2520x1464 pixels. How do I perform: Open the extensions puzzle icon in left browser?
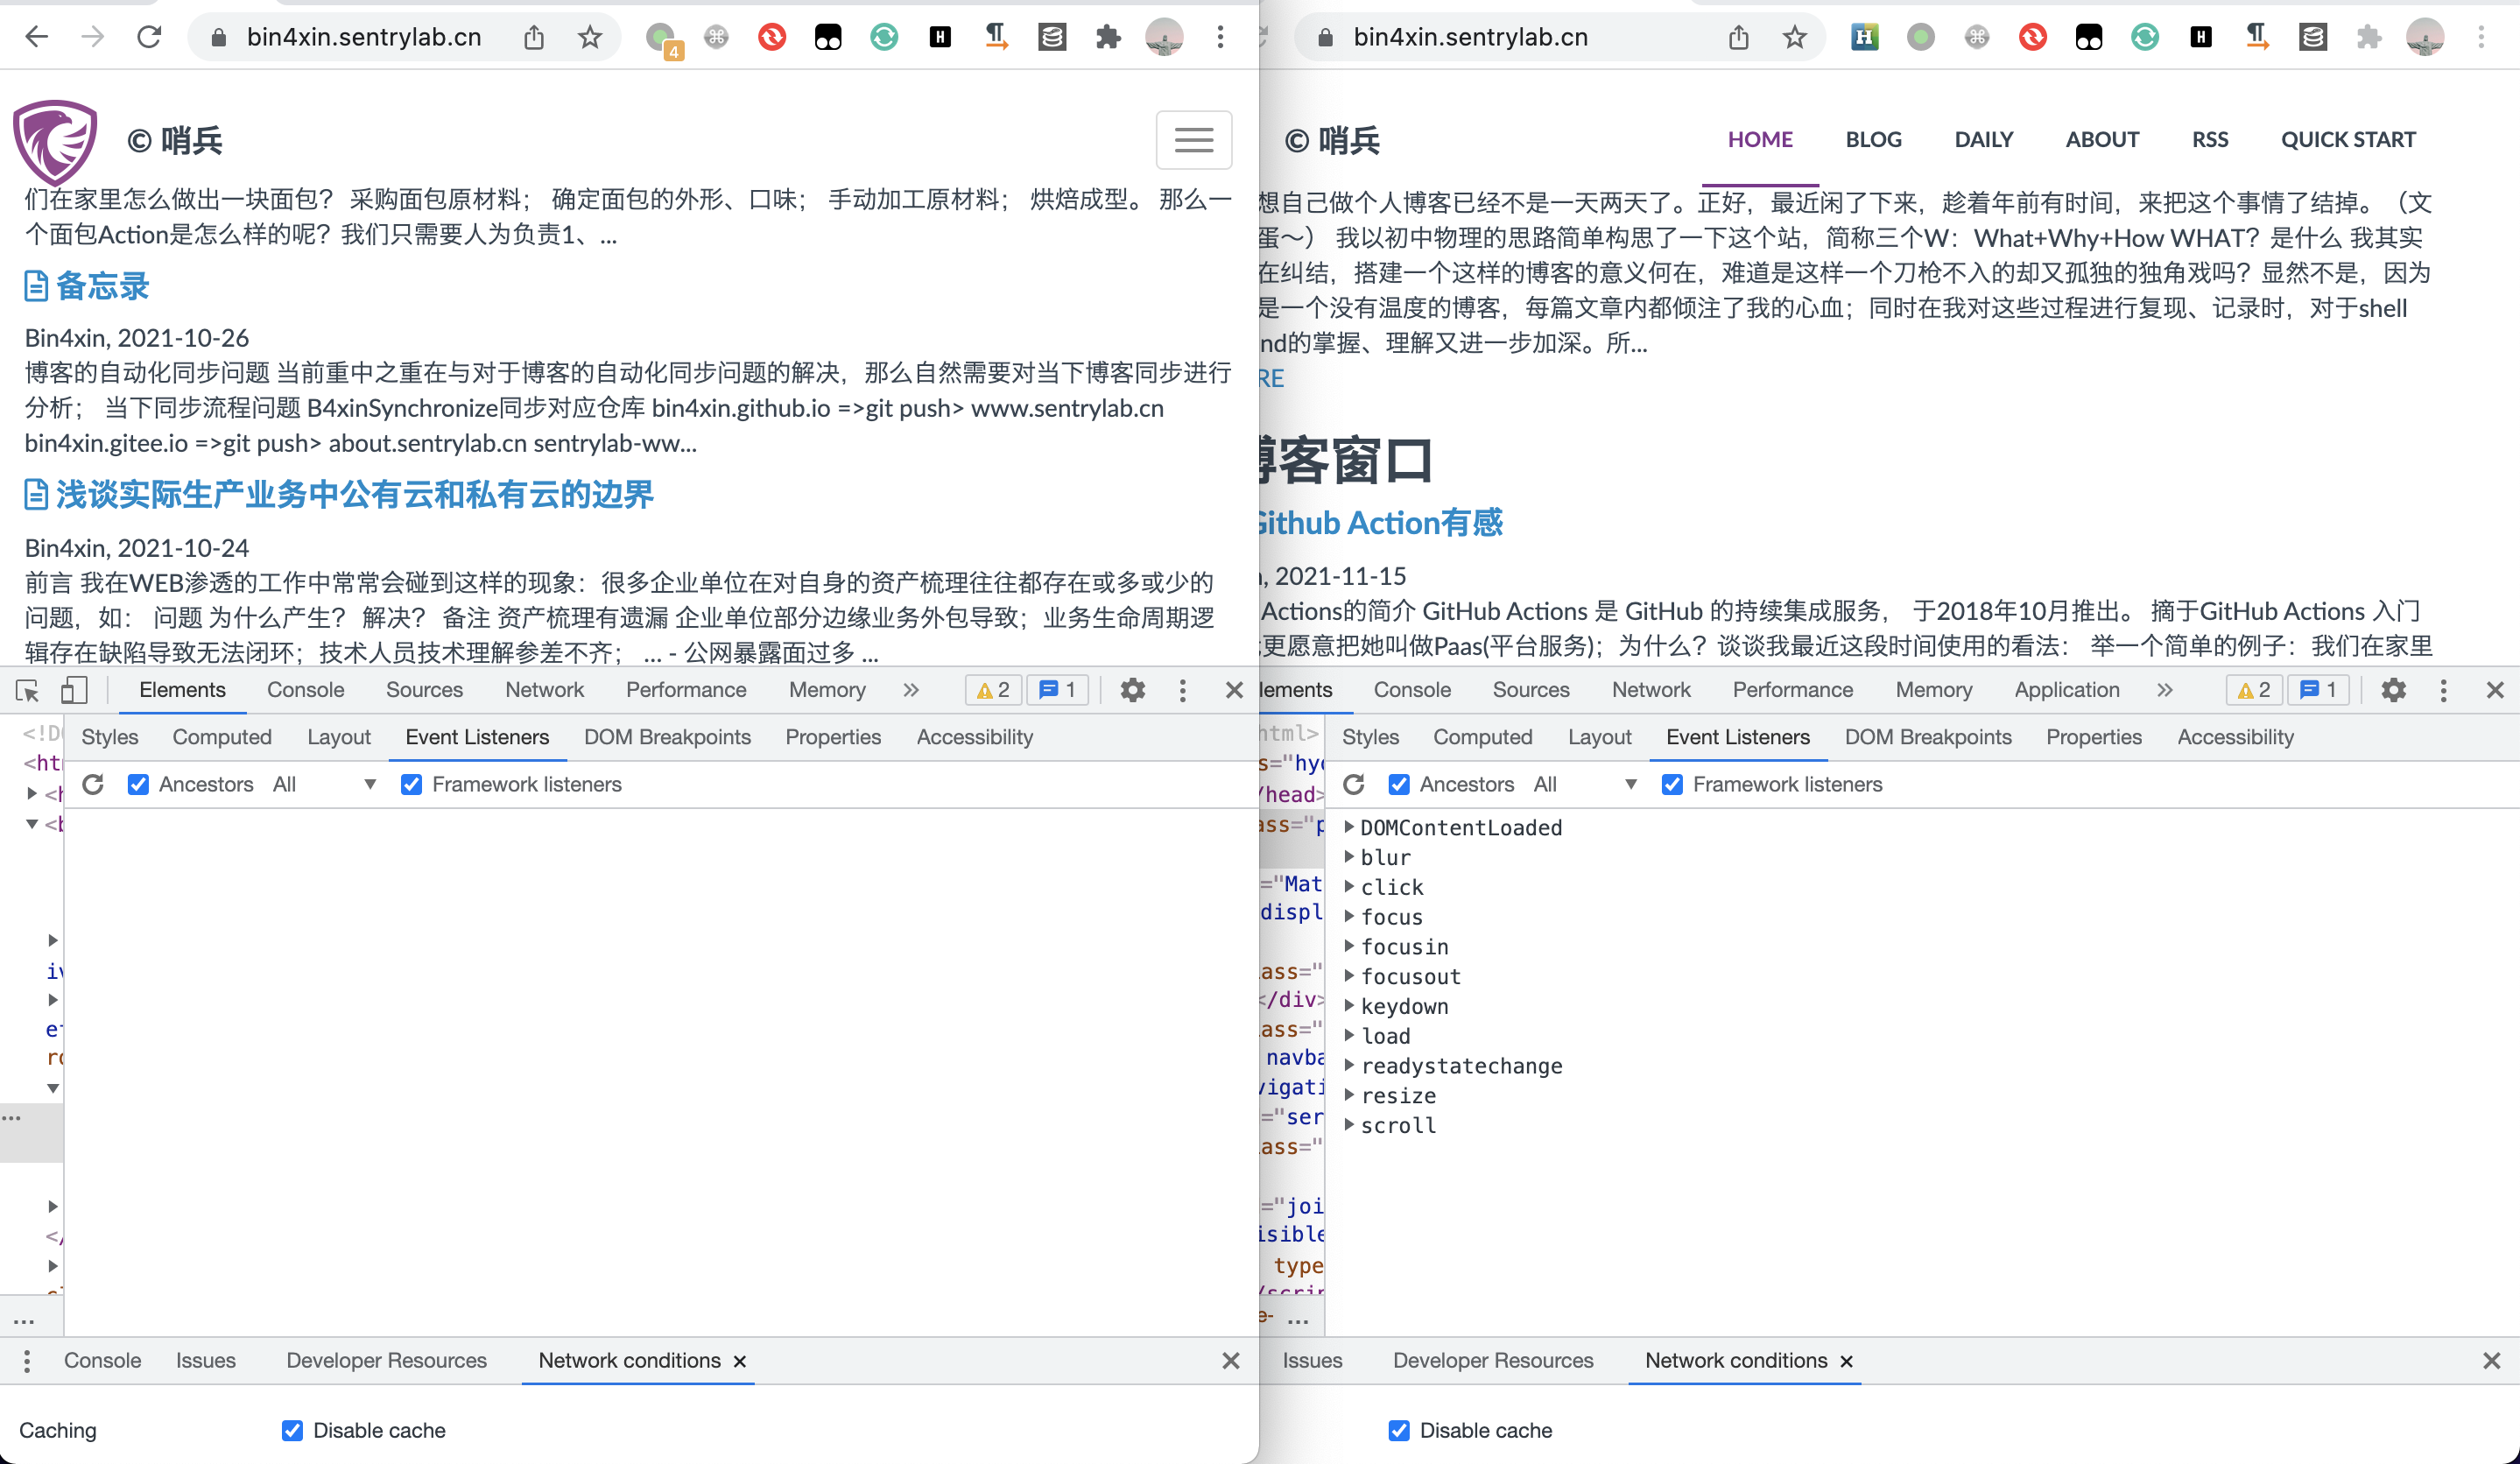[x=1108, y=37]
